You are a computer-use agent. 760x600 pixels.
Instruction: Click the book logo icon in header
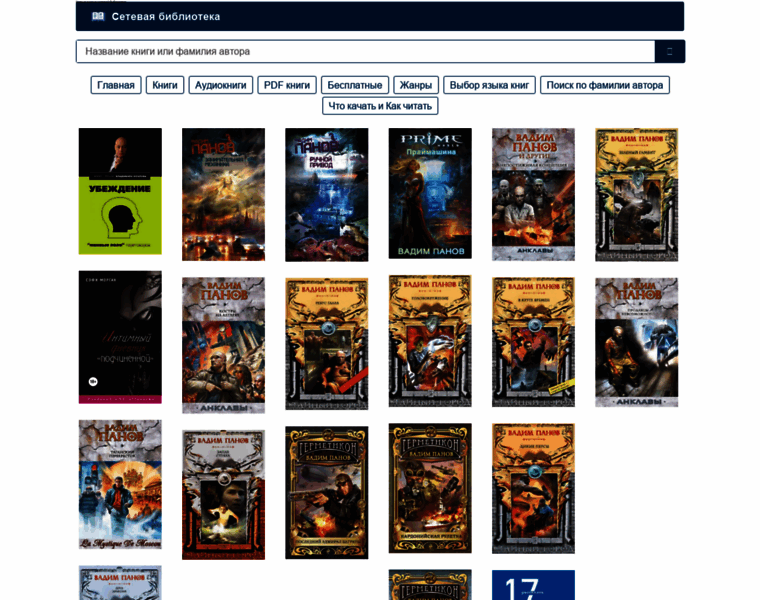click(x=98, y=16)
